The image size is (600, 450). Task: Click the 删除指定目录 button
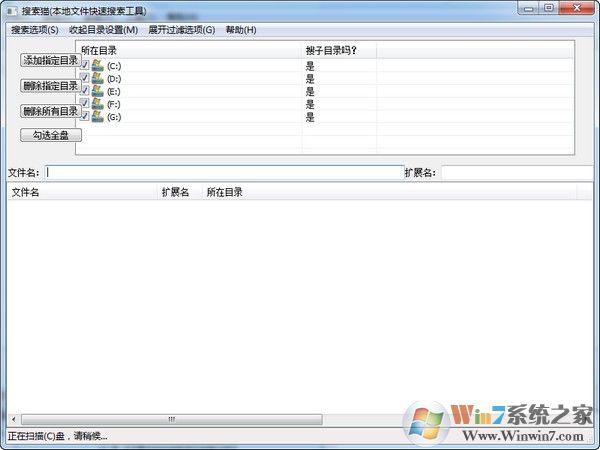pos(50,86)
